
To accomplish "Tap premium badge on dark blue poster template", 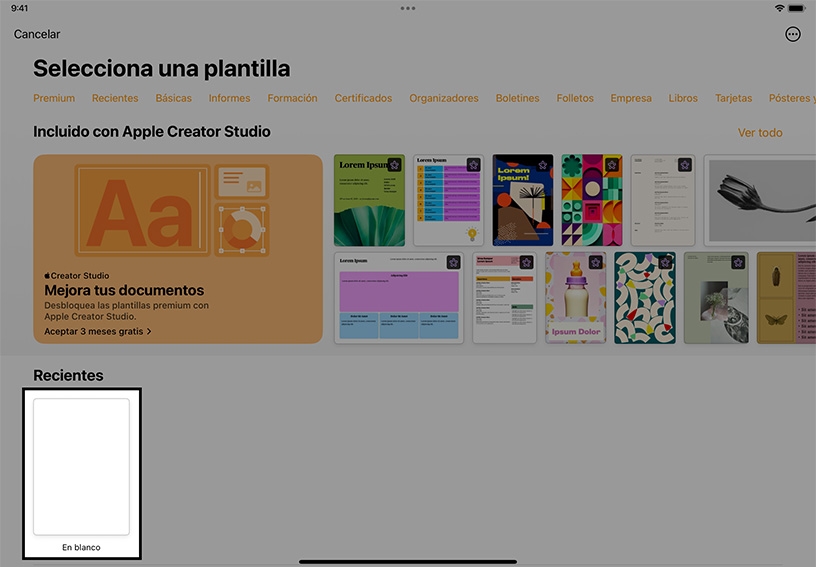I will tap(543, 165).
